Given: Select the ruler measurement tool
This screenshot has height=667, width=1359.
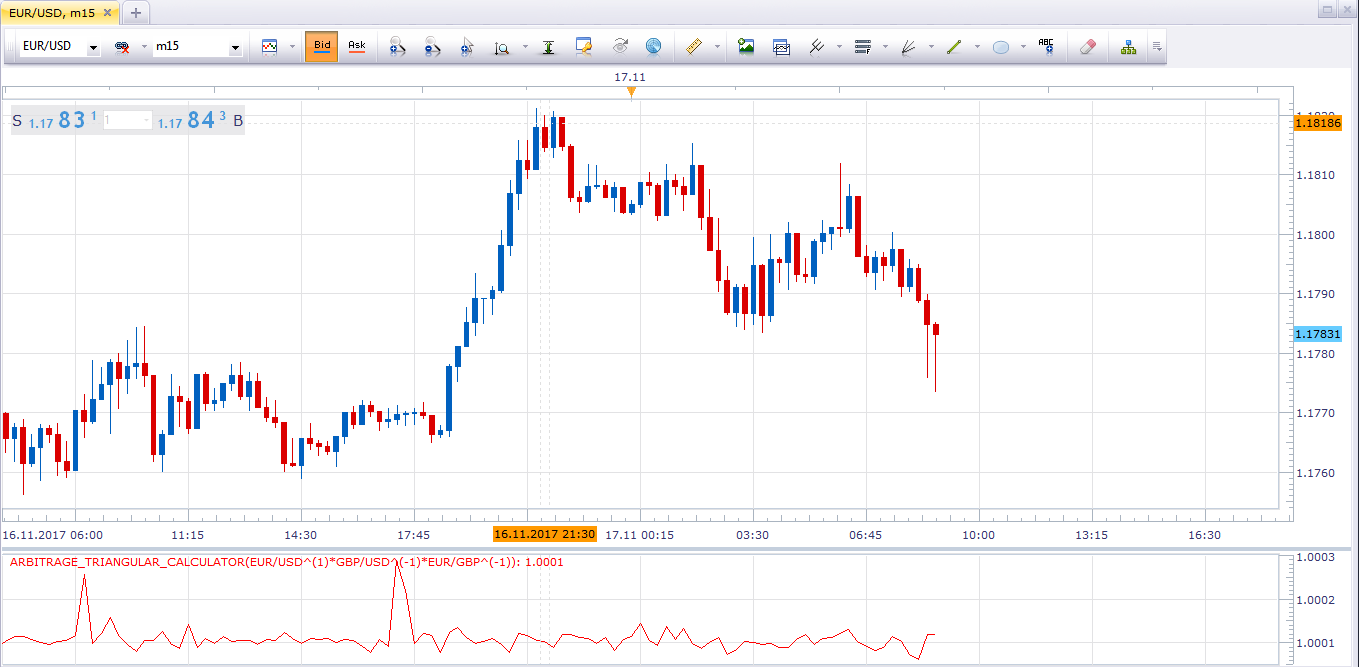Looking at the screenshot, I should pyautogui.click(x=695, y=46).
